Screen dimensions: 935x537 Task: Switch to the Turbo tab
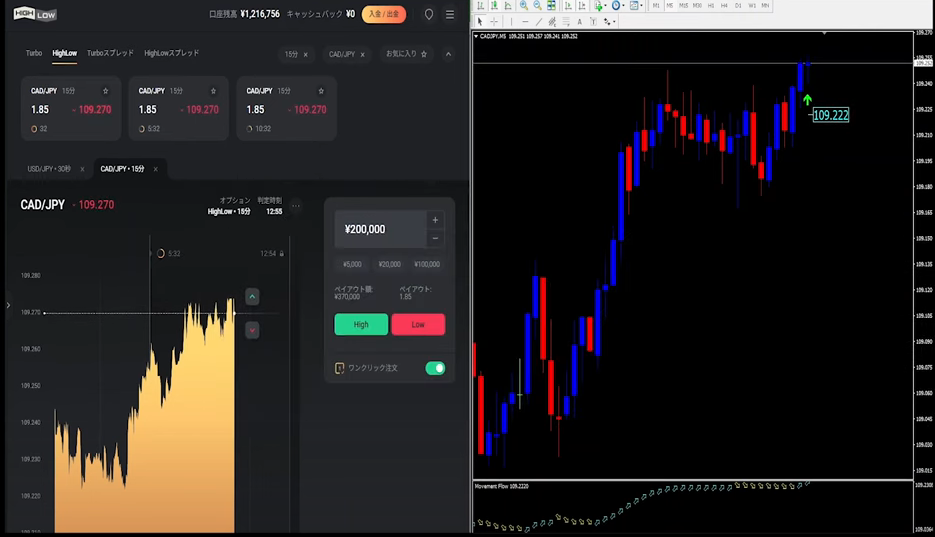(33, 53)
